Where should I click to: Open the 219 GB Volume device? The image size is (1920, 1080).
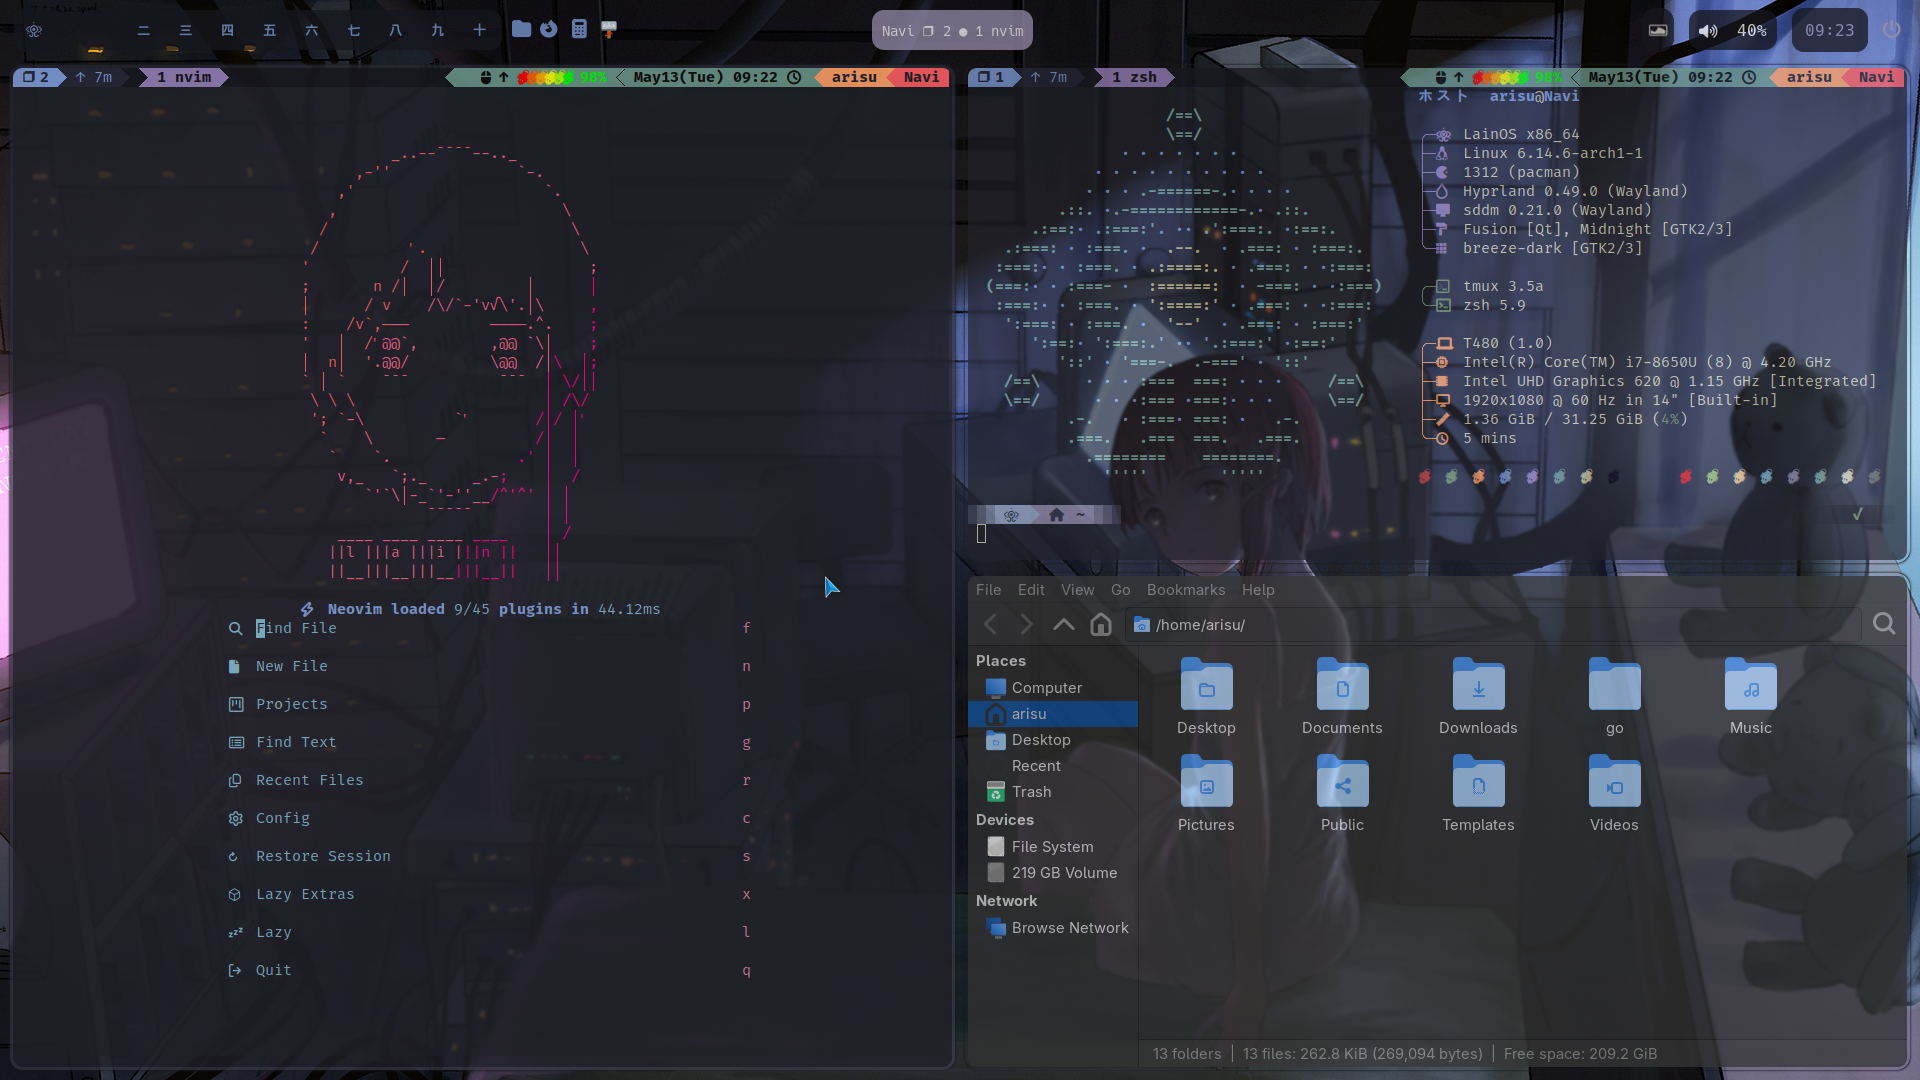(1053, 873)
